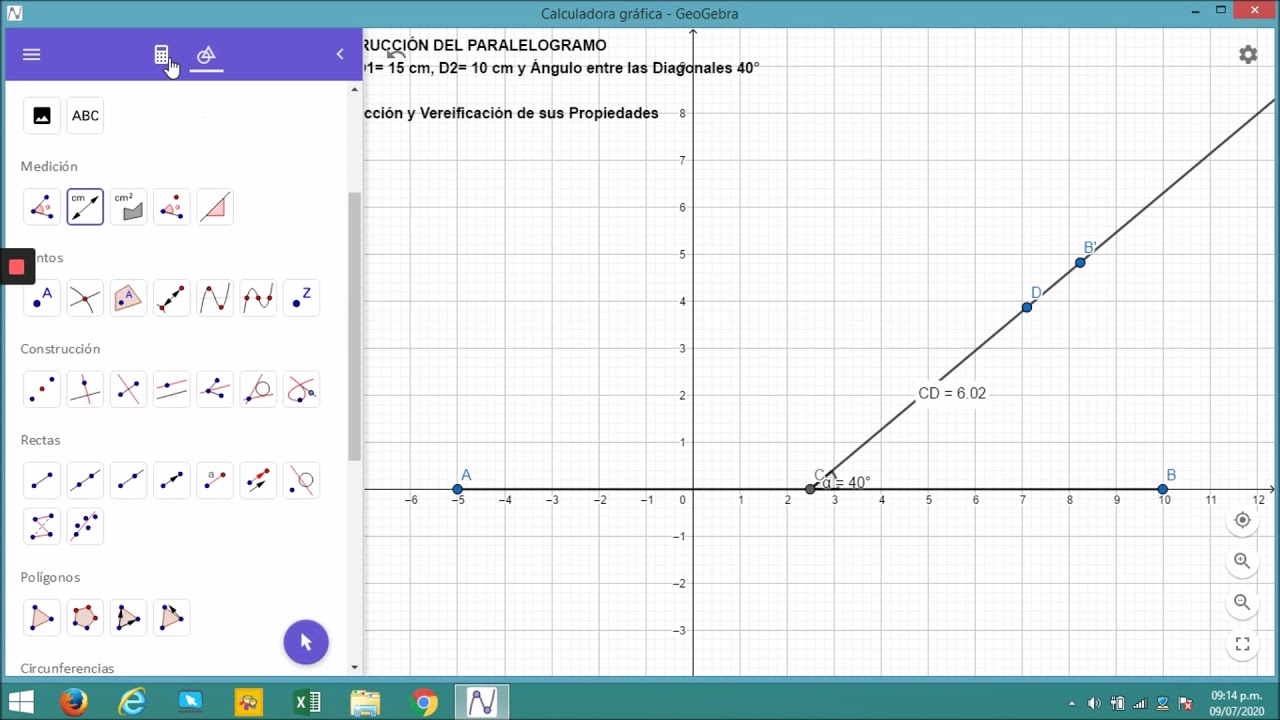Open the GeoGebra hamburger menu
The width and height of the screenshot is (1280, 720).
click(32, 54)
